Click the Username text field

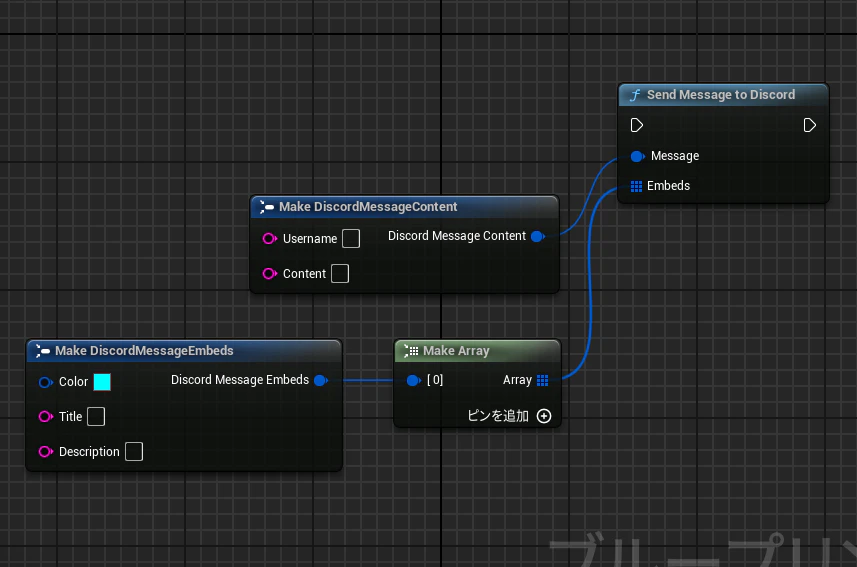[x=351, y=238]
